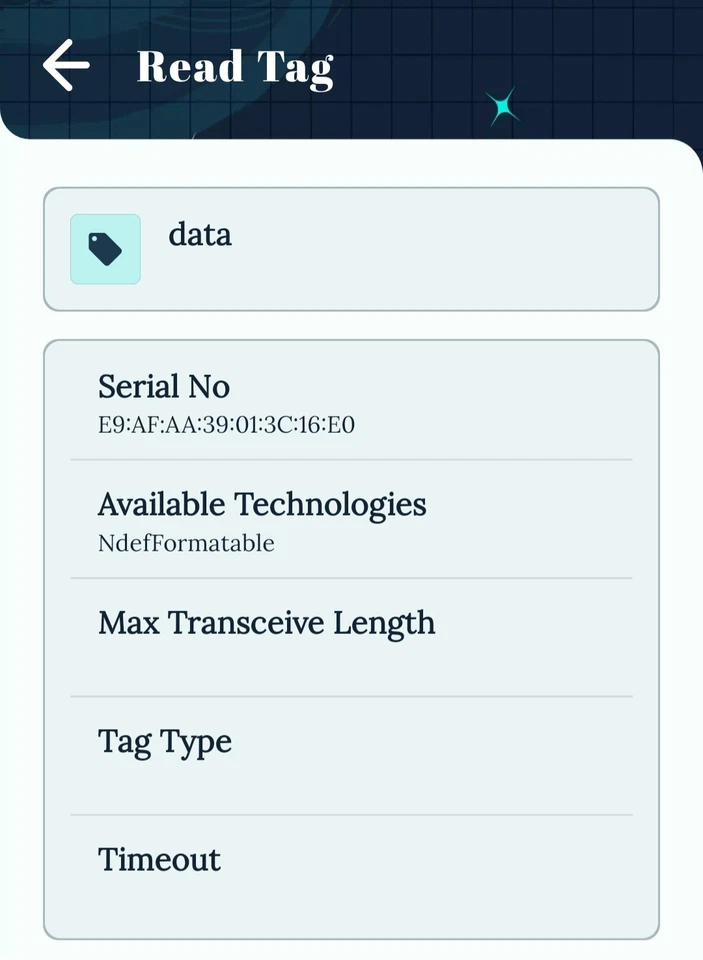Tap the back arrow icon
This screenshot has height=960, width=703.
pyautogui.click(x=66, y=66)
